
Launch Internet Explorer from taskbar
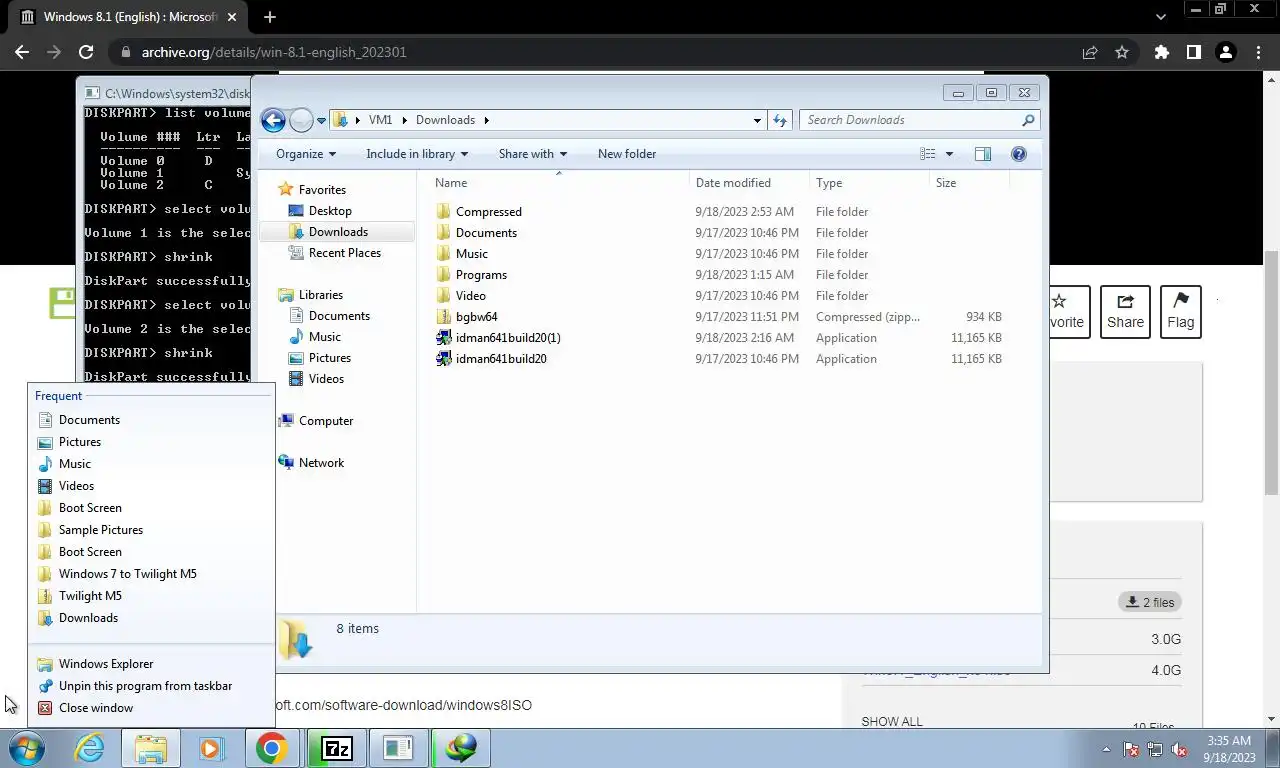(90, 748)
